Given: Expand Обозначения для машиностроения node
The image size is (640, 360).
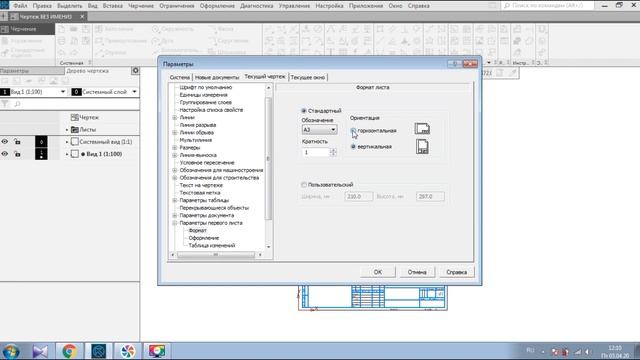Looking at the screenshot, I should [x=175, y=170].
